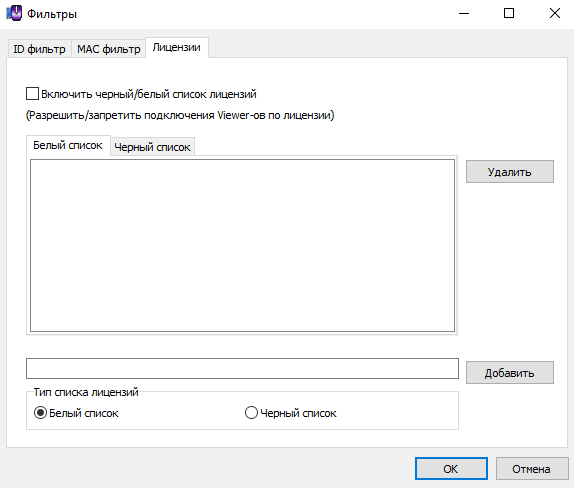Select the Белый список radio button
This screenshot has width=574, height=488.
[40, 413]
